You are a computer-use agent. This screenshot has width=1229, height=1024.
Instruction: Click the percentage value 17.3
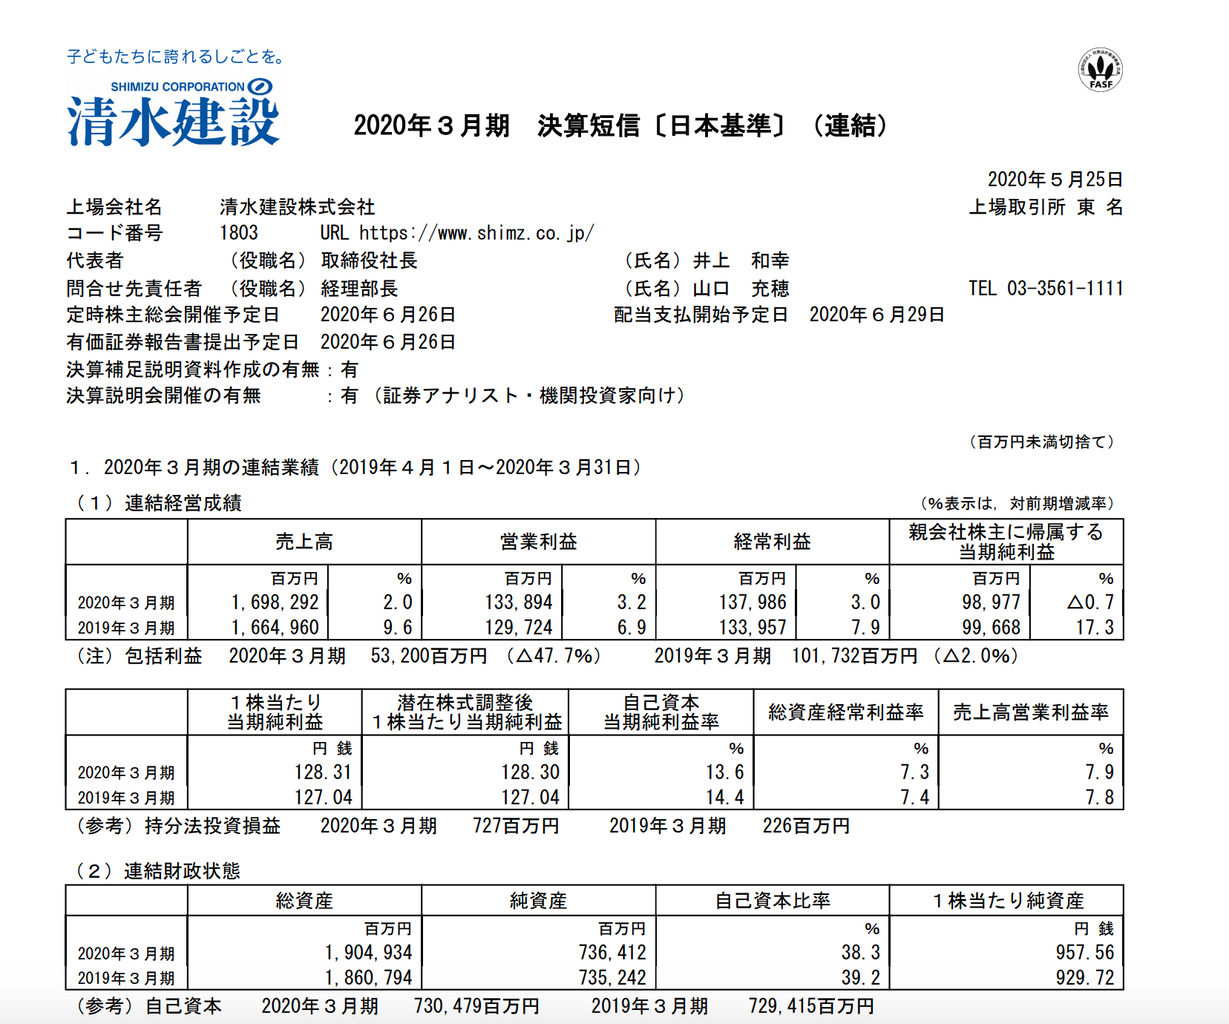tap(1094, 628)
